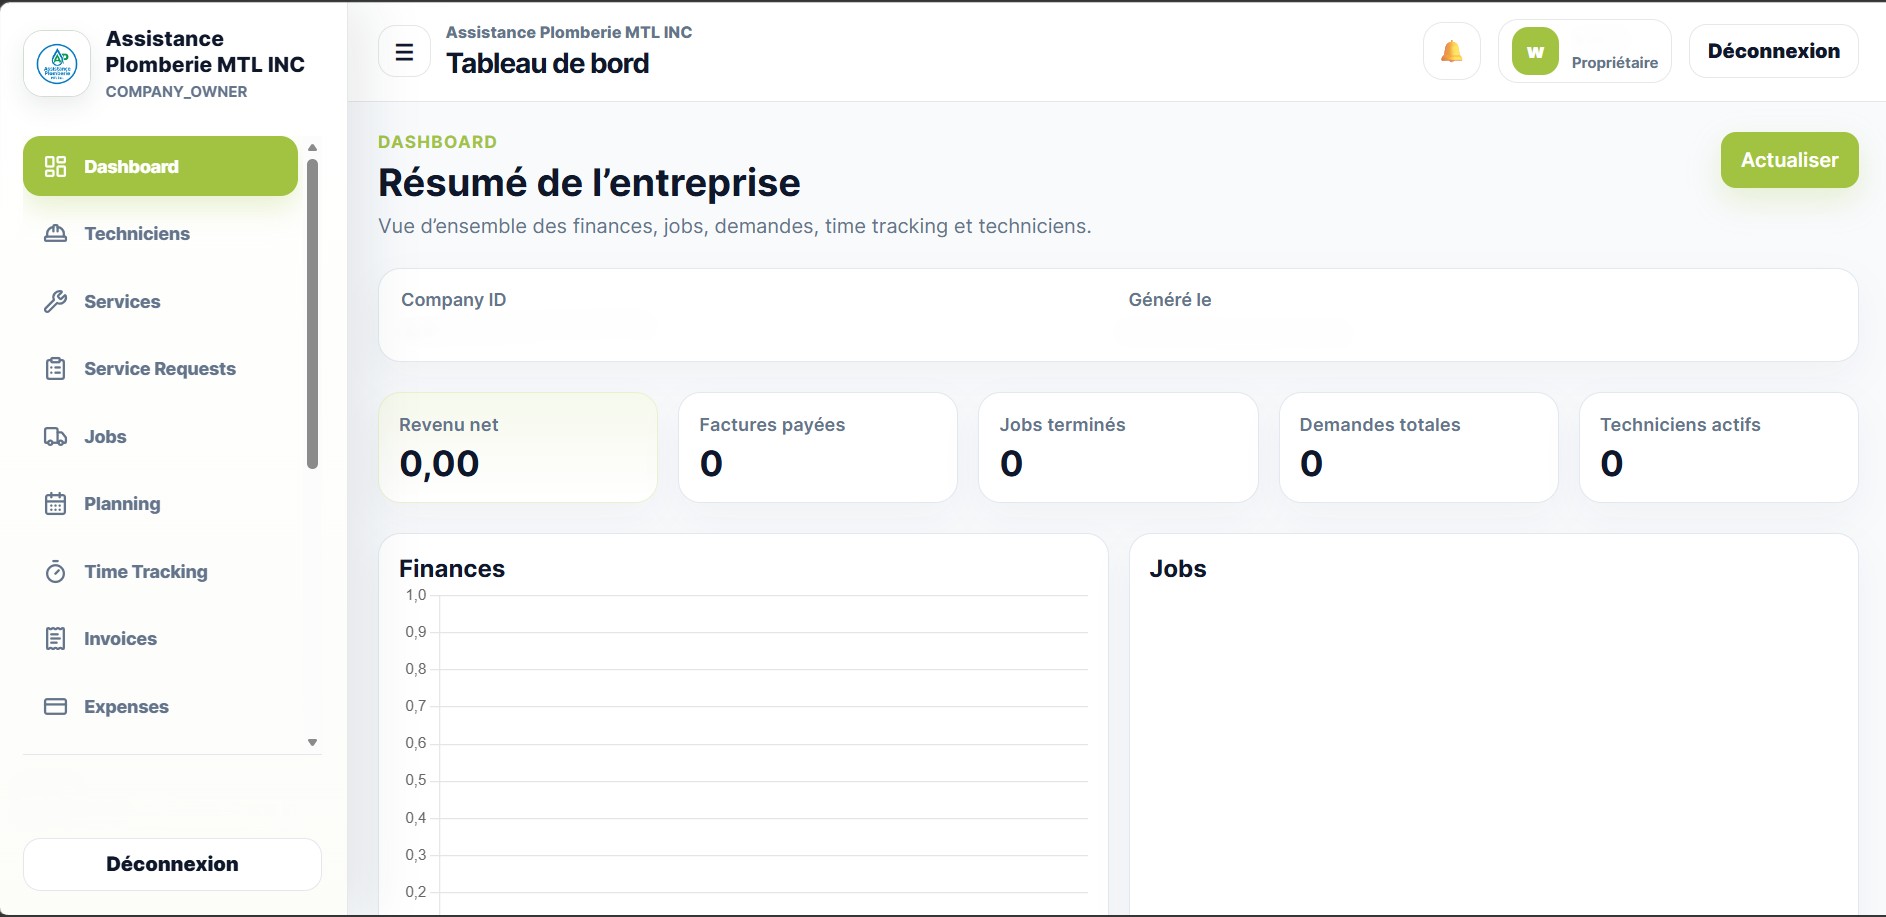Click Déconnexion in the top header

[x=1773, y=51]
